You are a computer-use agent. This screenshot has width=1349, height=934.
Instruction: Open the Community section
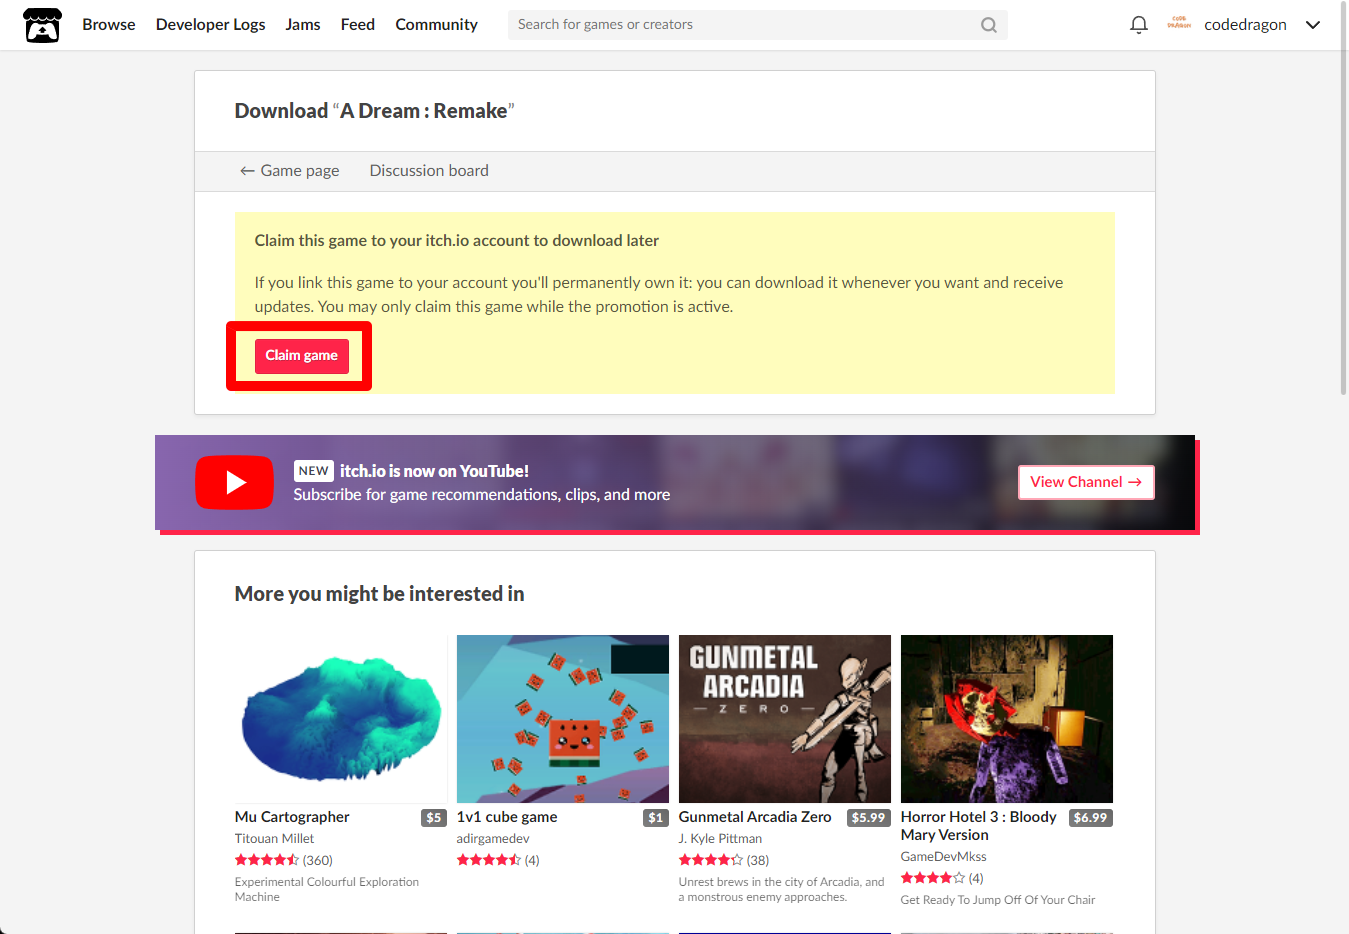pyautogui.click(x=436, y=24)
